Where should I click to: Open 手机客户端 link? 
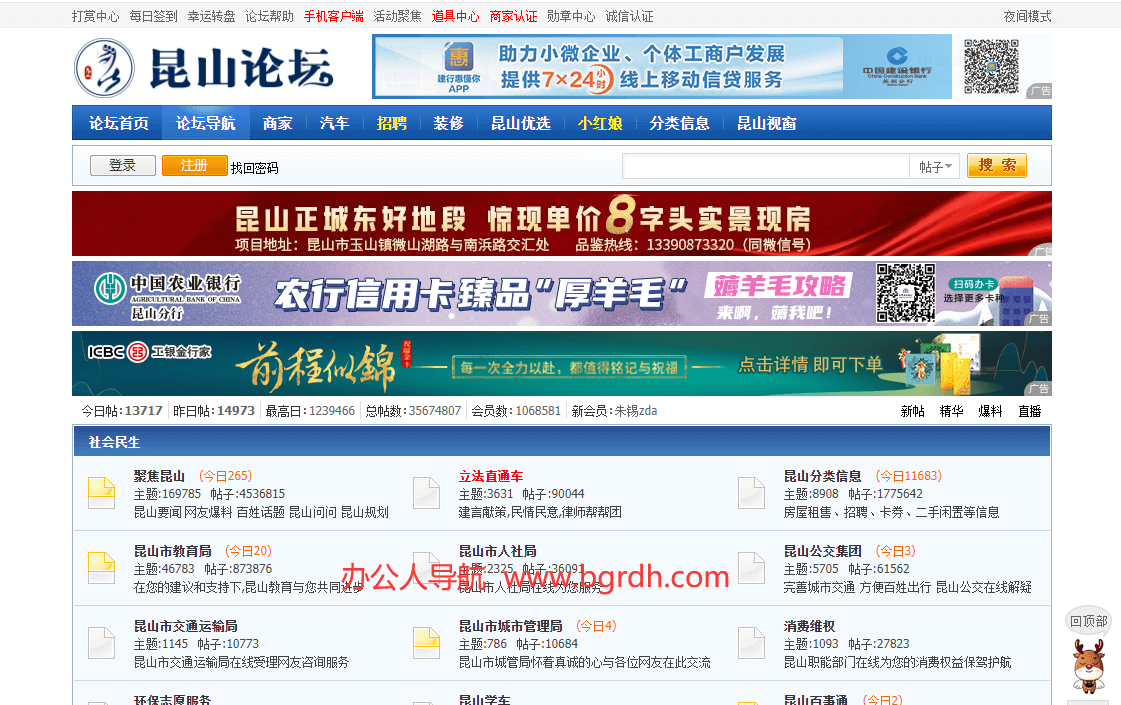[x=333, y=16]
